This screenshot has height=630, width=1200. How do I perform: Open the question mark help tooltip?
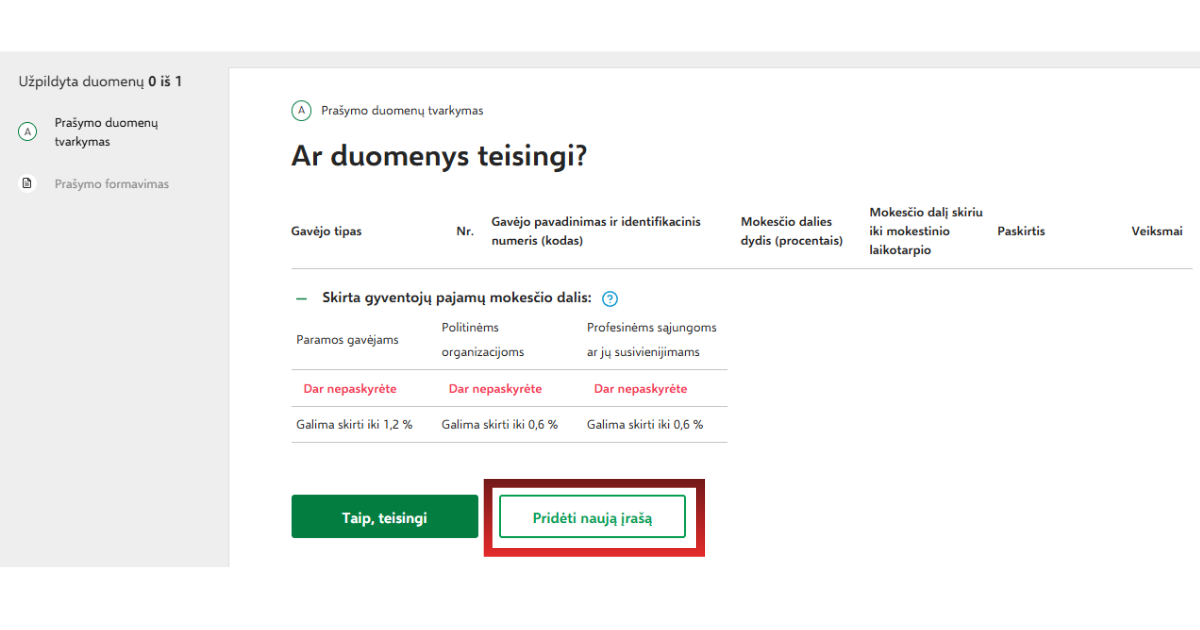[x=610, y=298]
